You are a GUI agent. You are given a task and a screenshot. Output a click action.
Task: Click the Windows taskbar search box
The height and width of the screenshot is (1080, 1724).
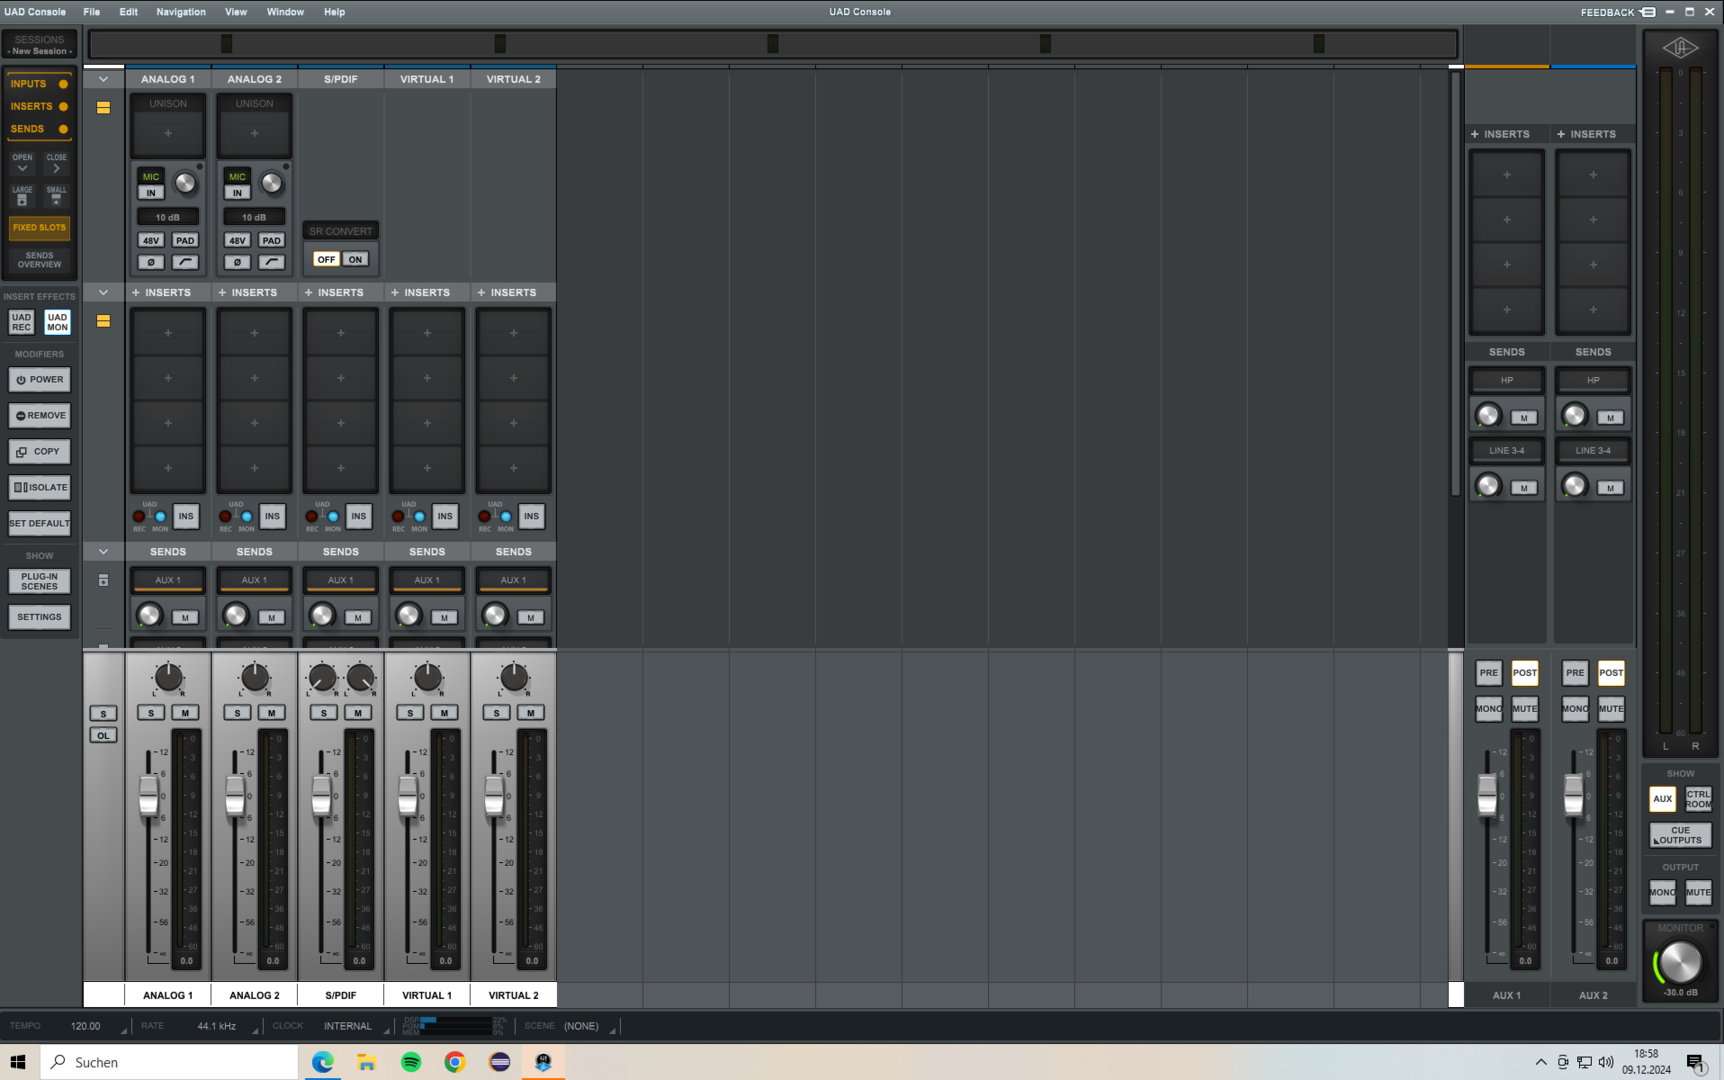(x=169, y=1062)
